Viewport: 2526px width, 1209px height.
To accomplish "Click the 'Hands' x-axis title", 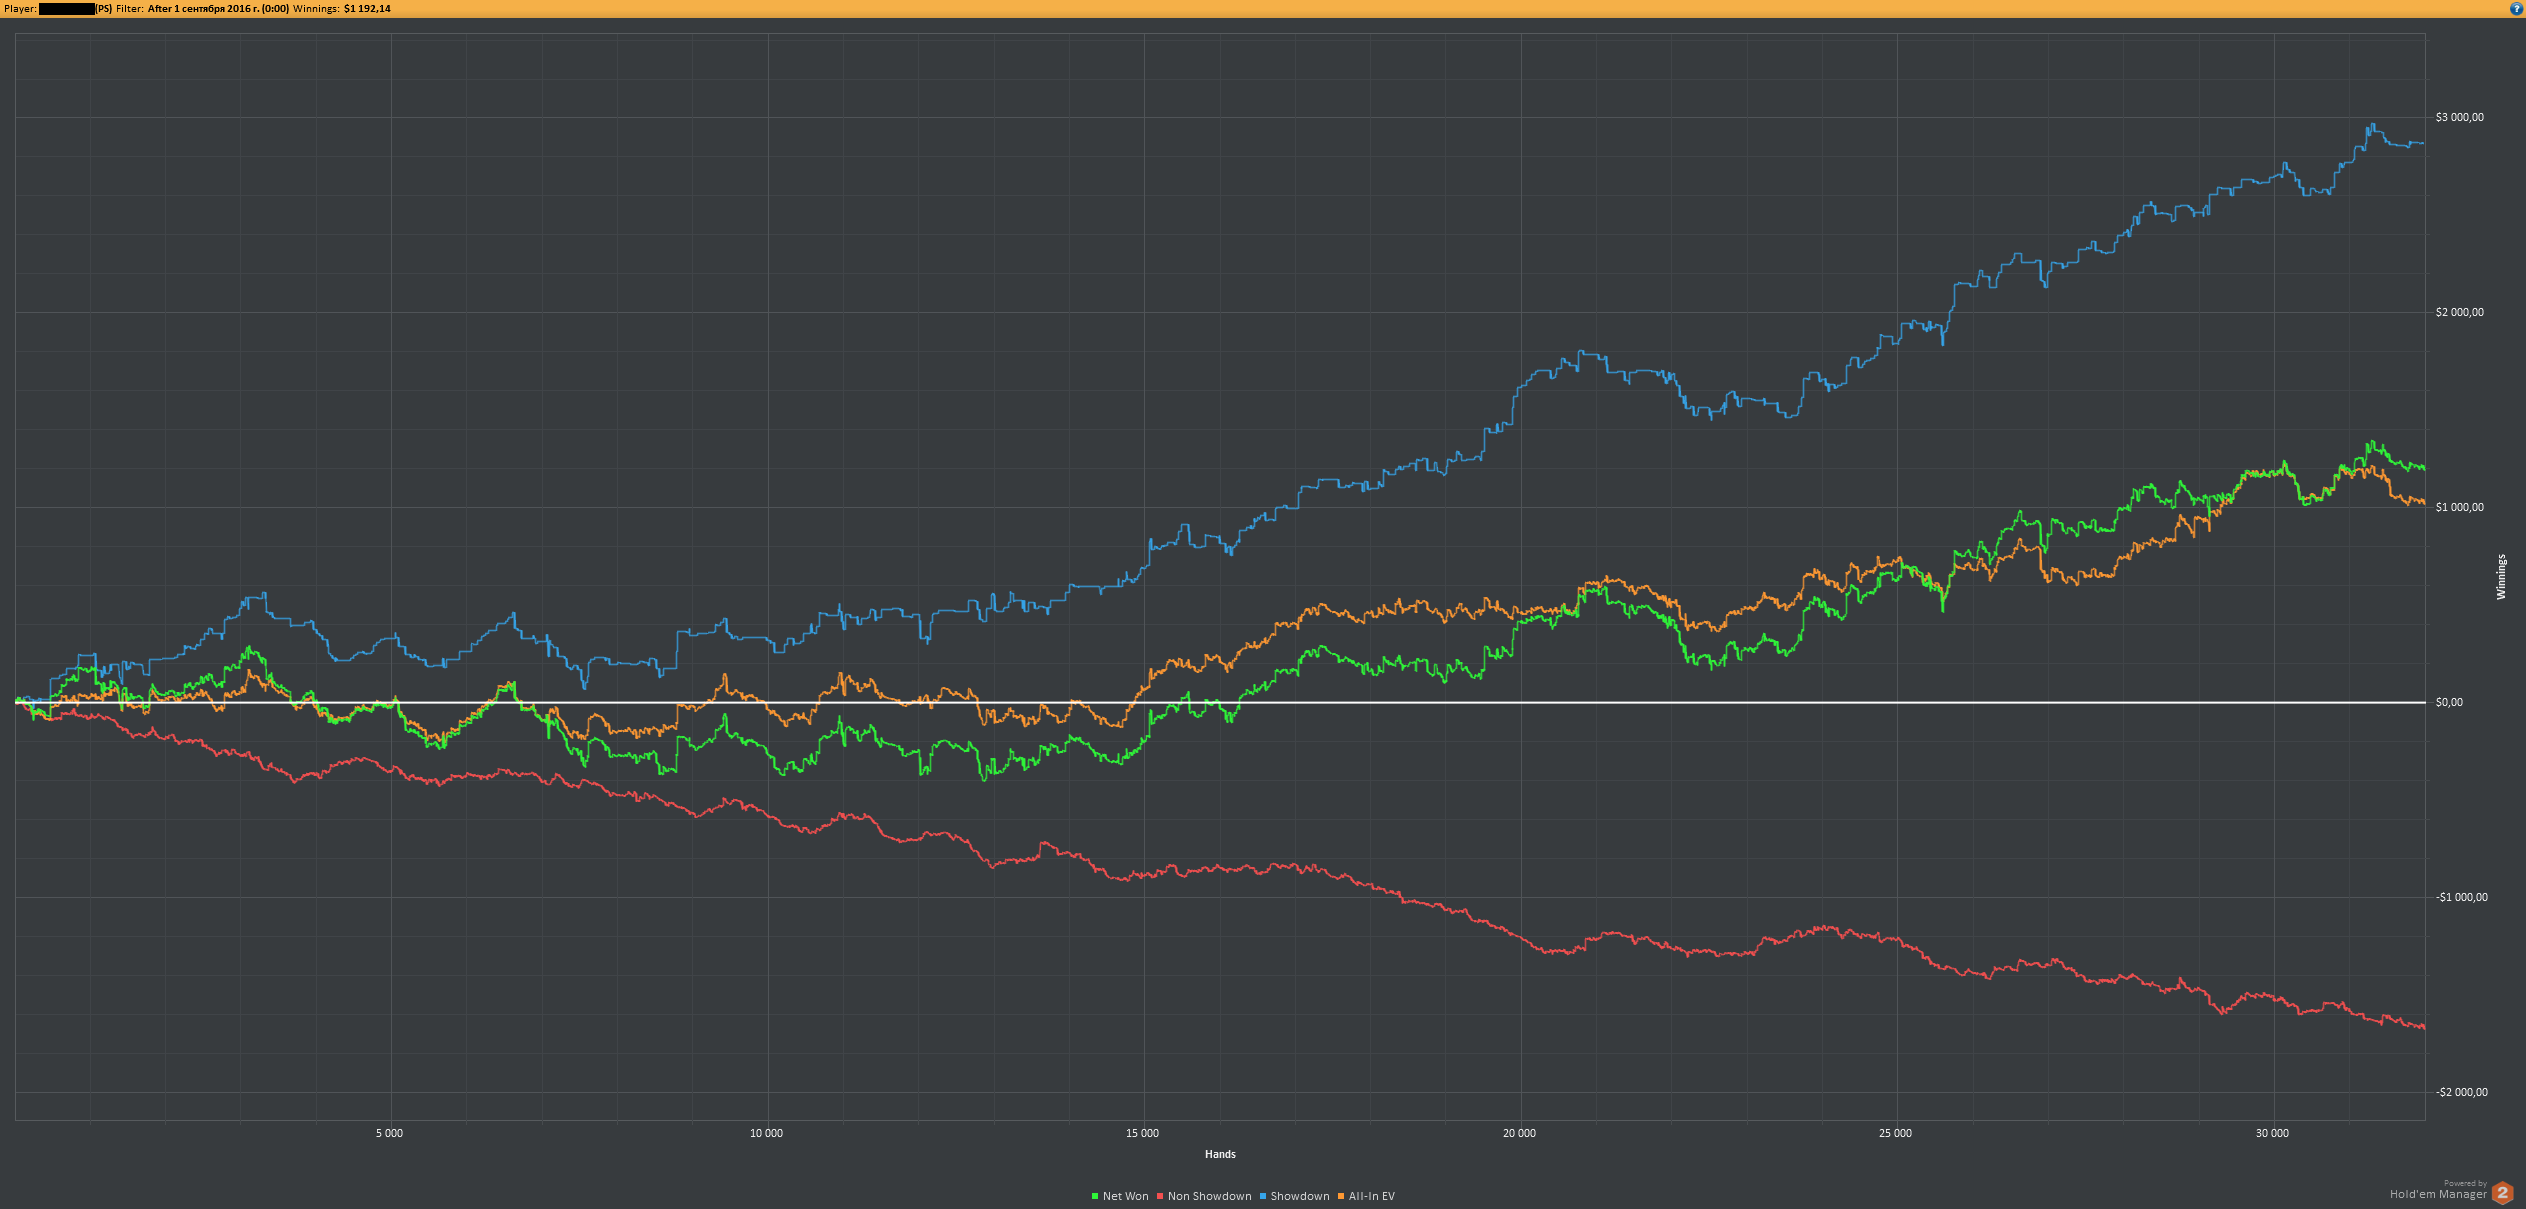I will (x=1220, y=1154).
